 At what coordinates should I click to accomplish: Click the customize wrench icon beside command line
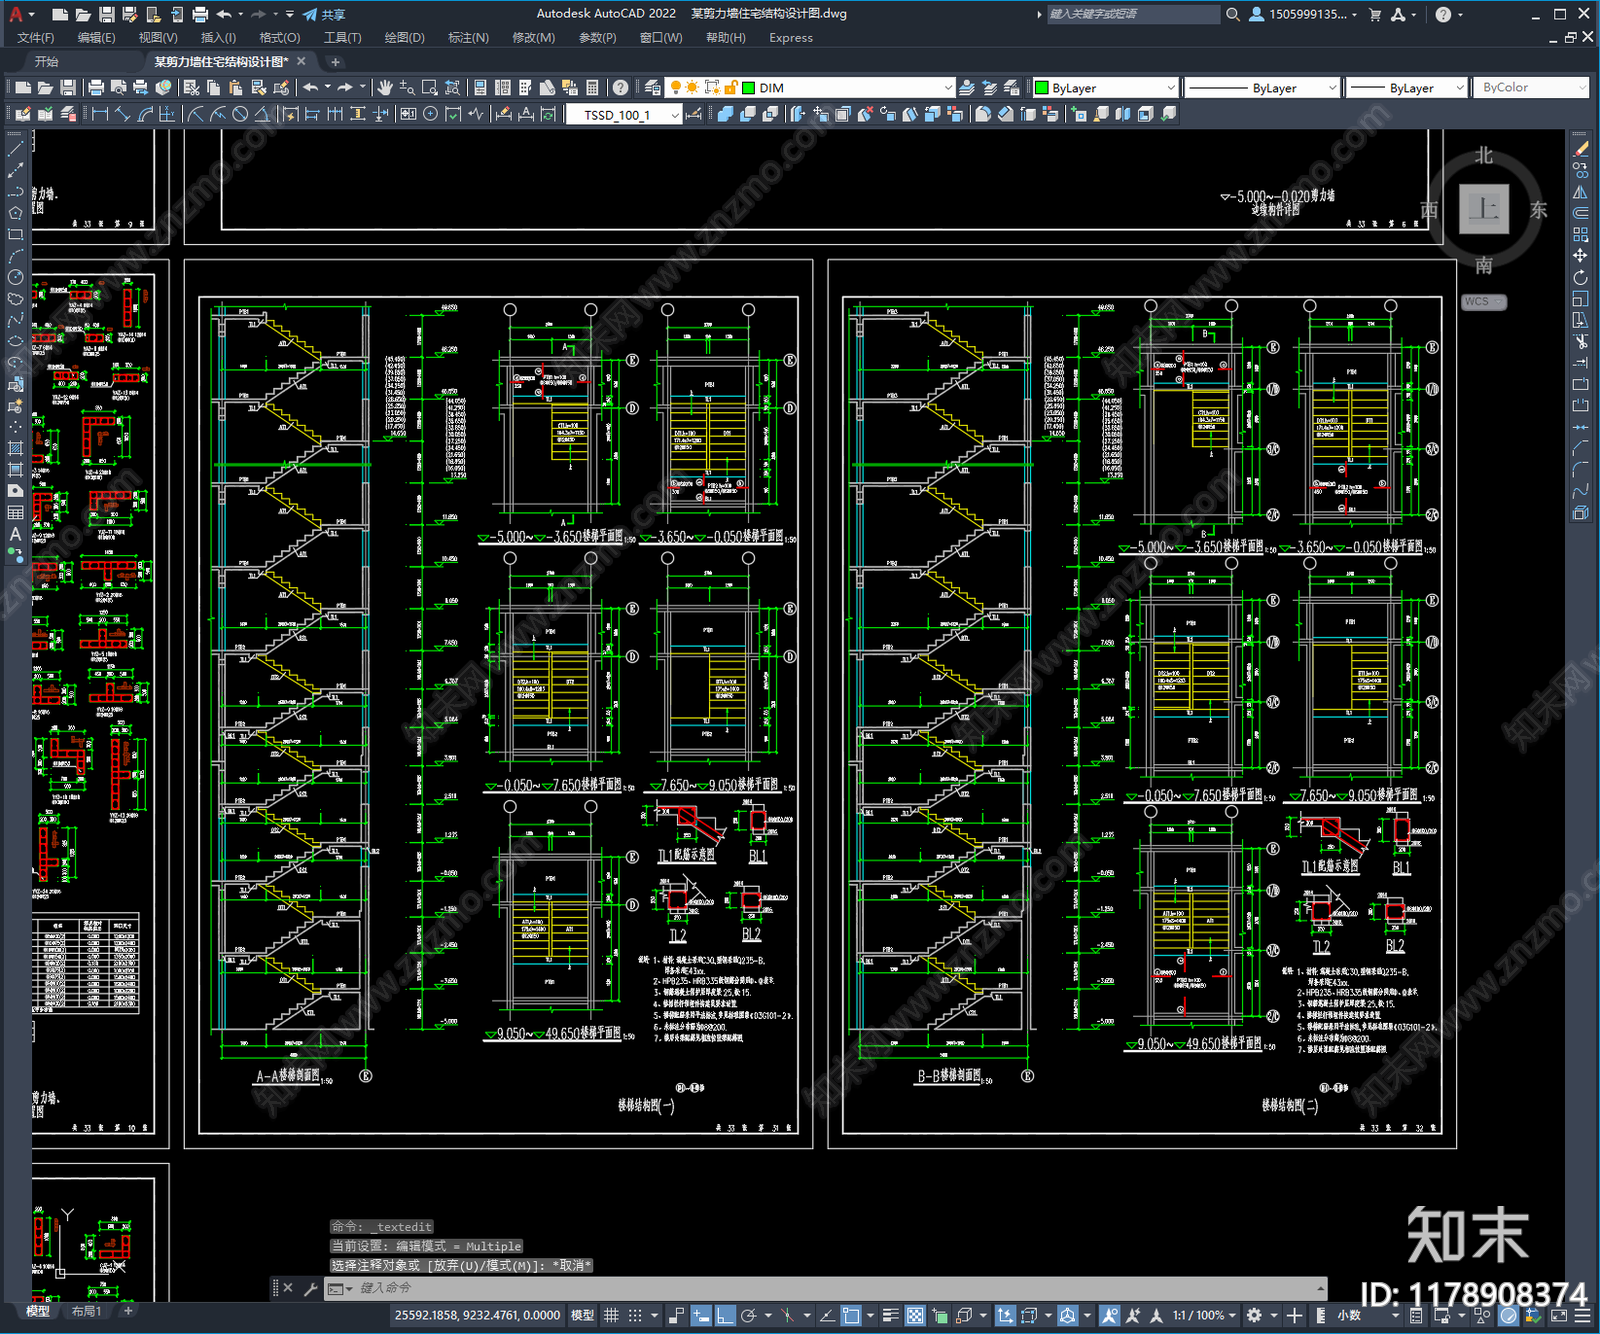point(310,1288)
